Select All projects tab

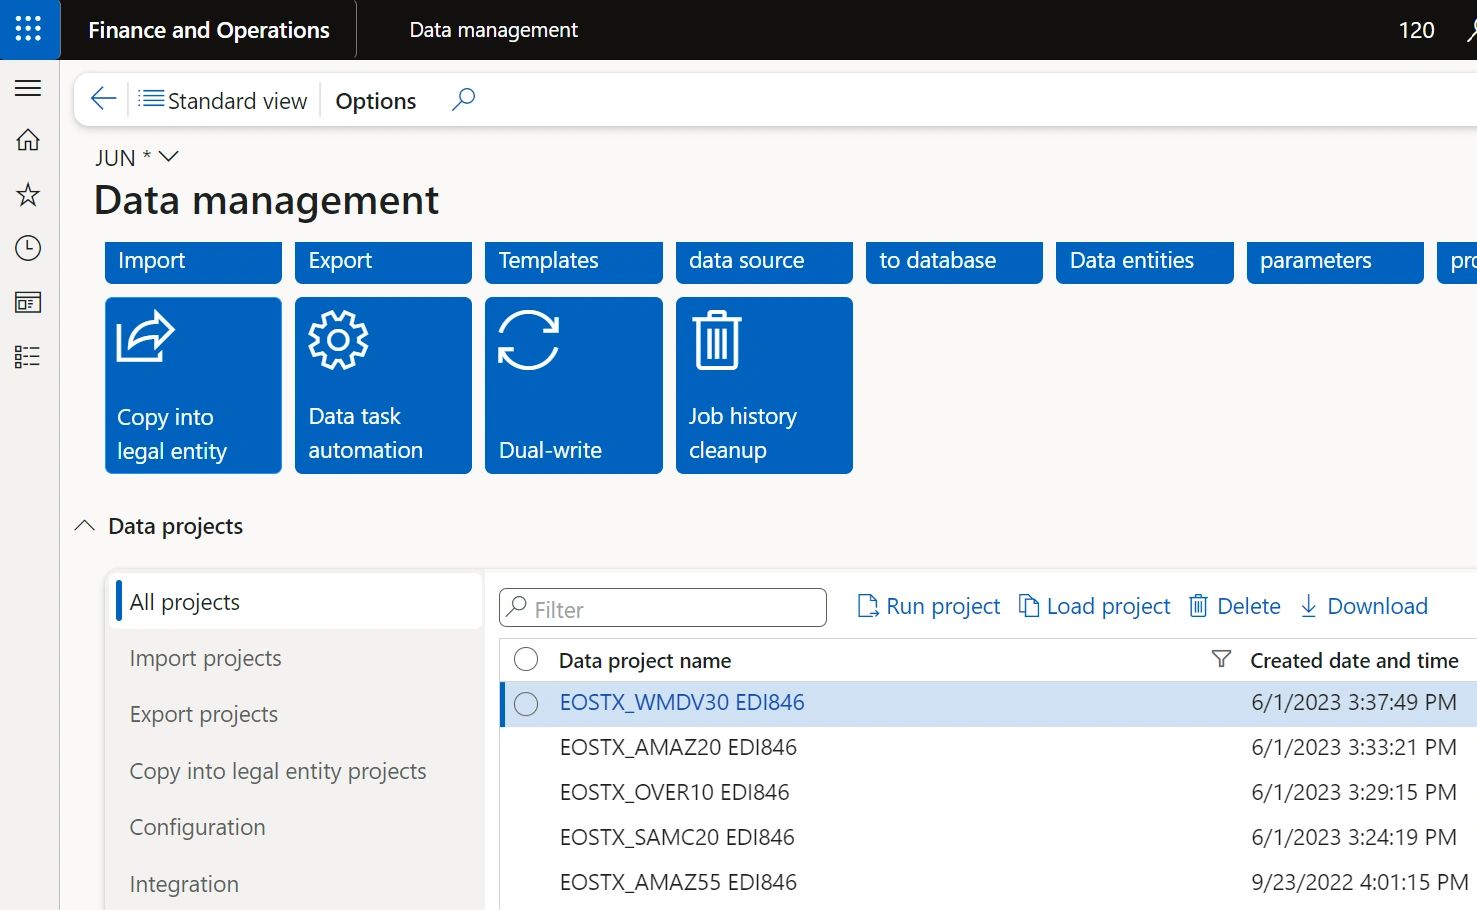tap(298, 602)
